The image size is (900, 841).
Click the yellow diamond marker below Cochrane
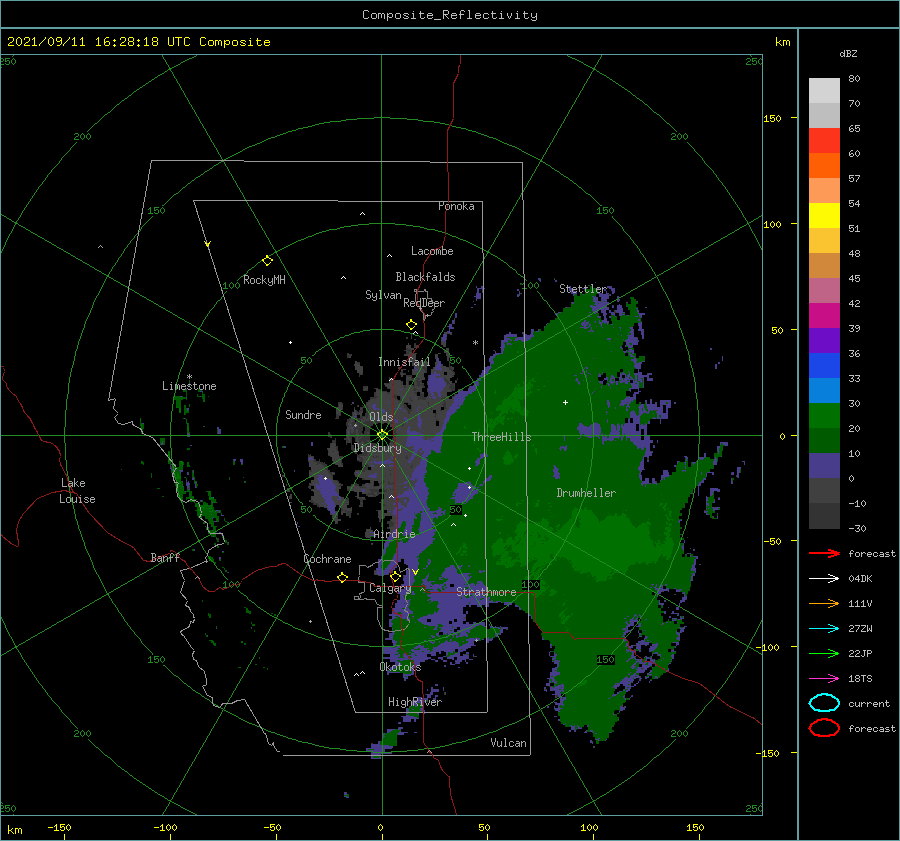342,578
